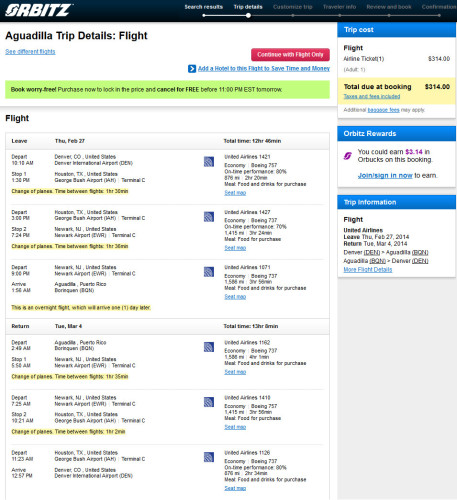This screenshot has width=457, height=500.
Task: Click Continue with Flight Only button
Action: (x=290, y=55)
